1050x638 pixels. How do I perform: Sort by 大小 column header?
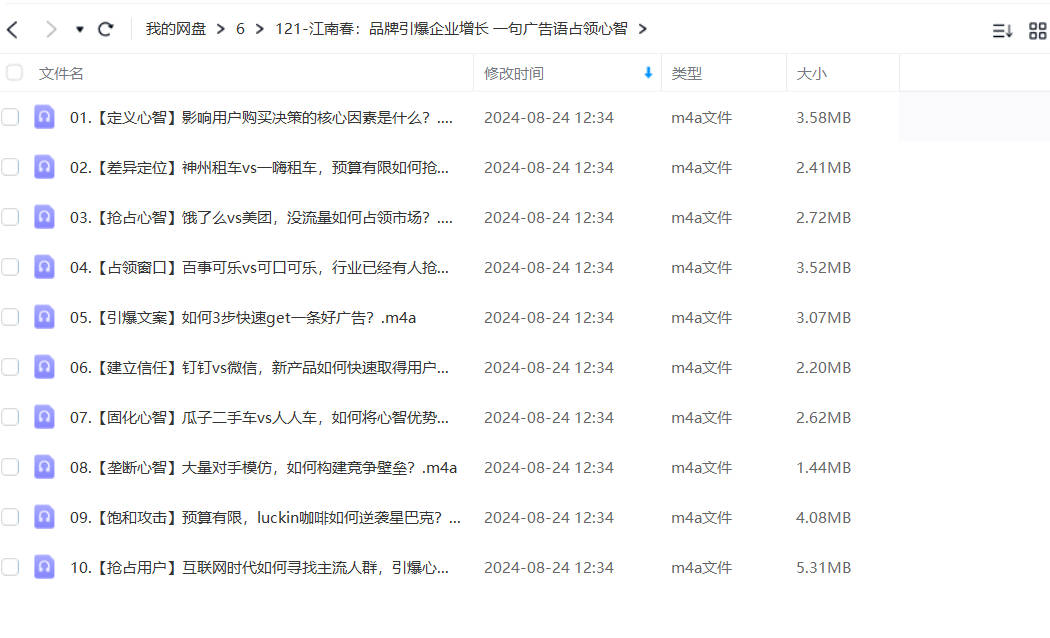(812, 74)
